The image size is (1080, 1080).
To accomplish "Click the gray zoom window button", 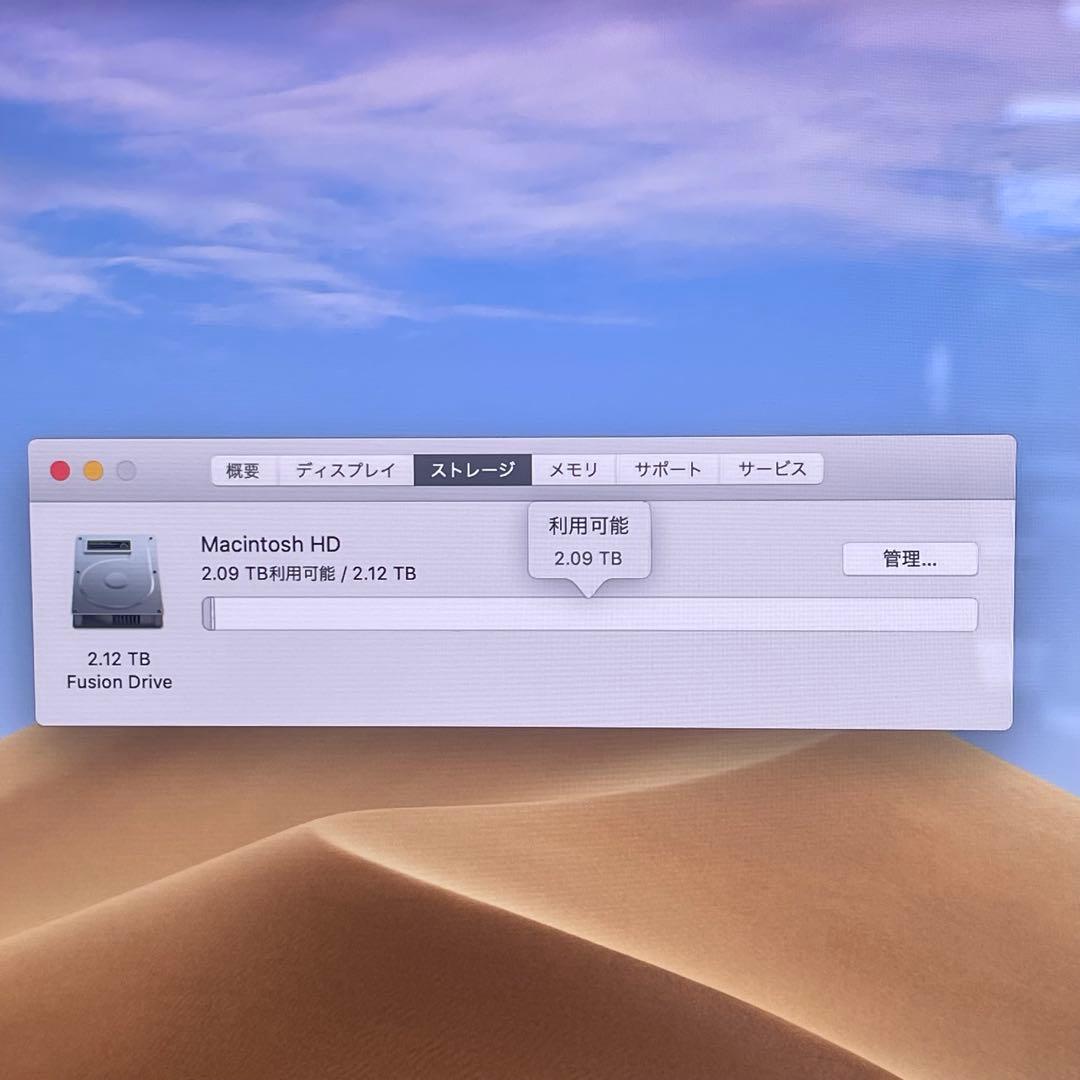I will coord(124,469).
